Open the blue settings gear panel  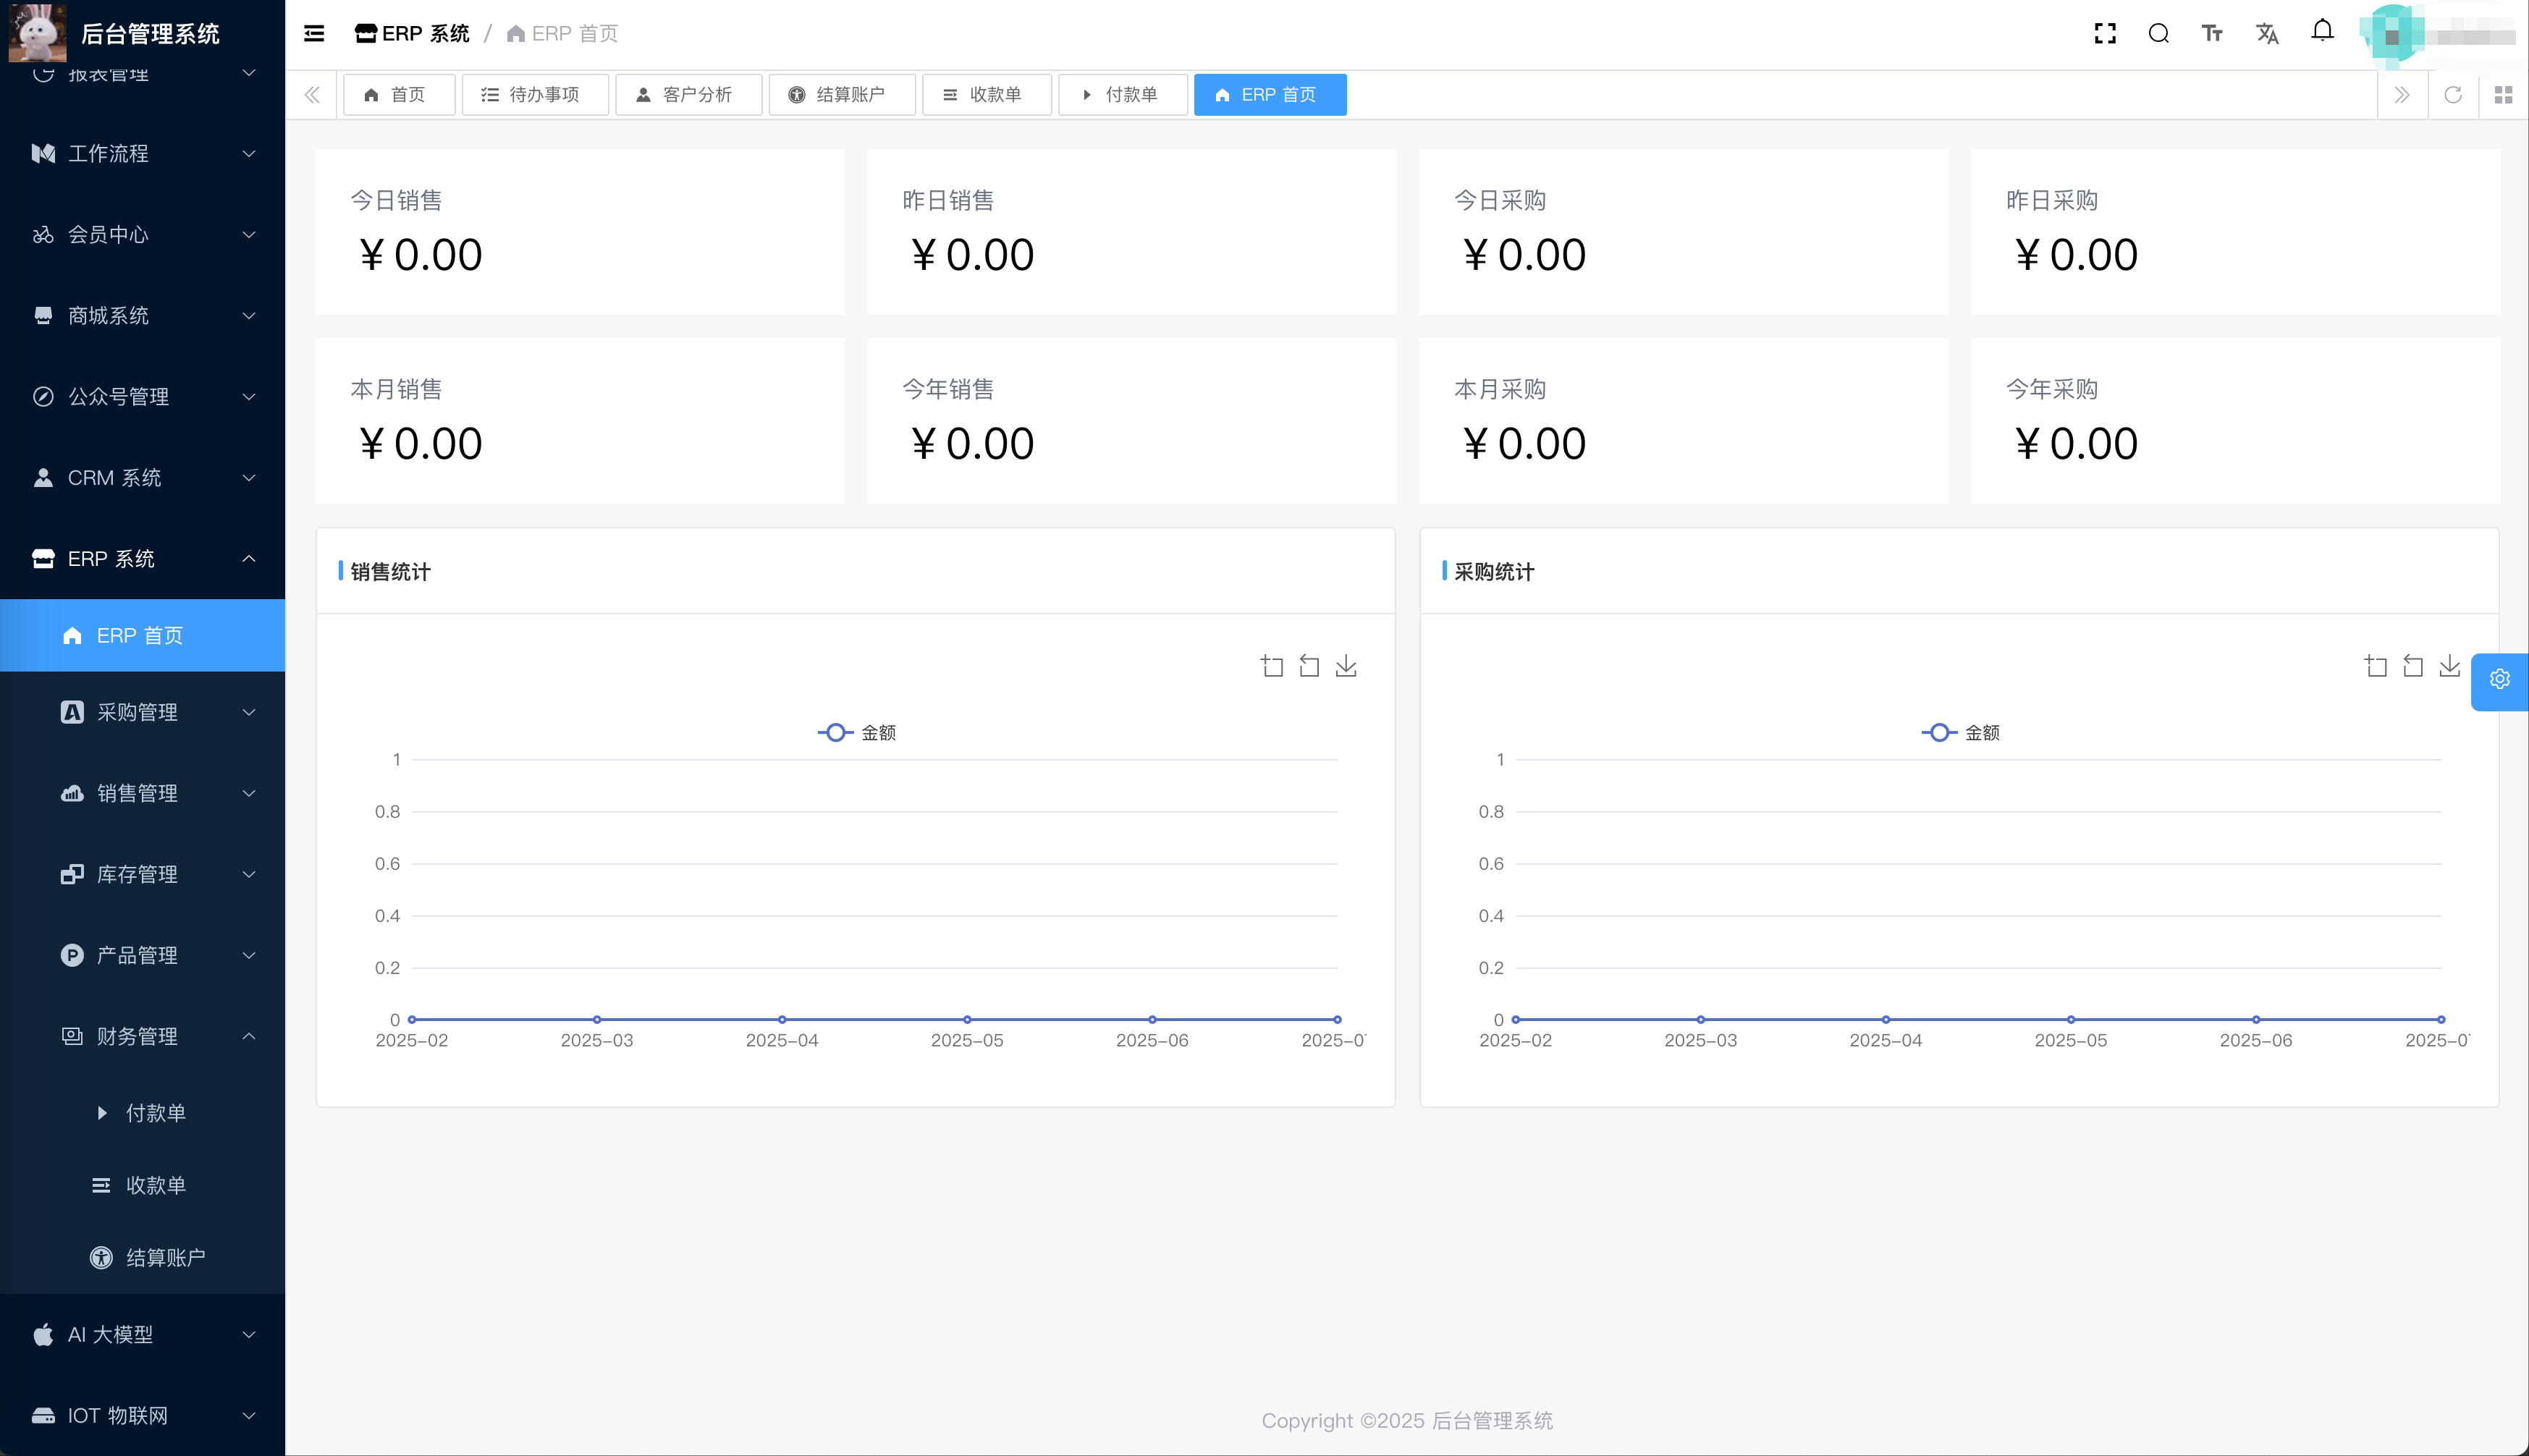click(2499, 680)
